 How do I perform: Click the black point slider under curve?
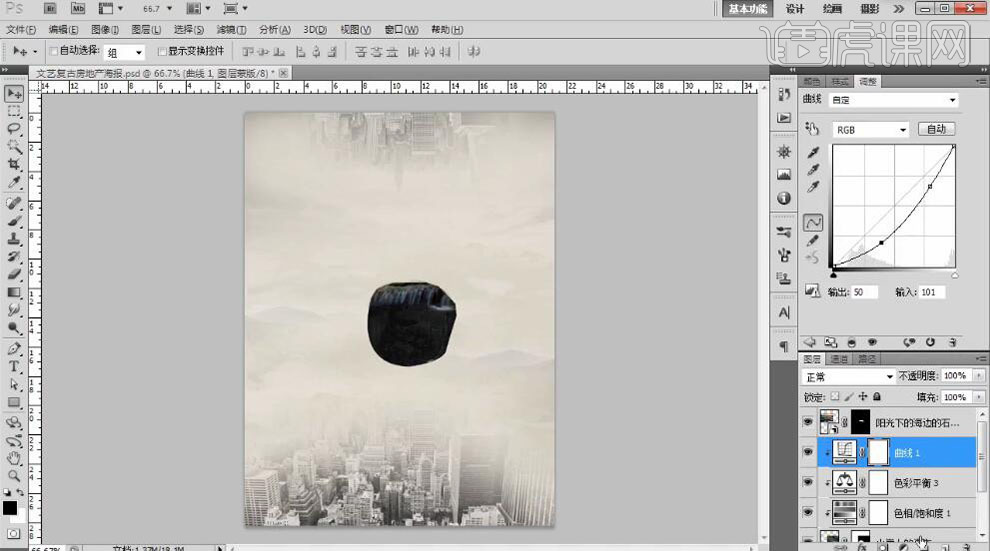(x=834, y=275)
